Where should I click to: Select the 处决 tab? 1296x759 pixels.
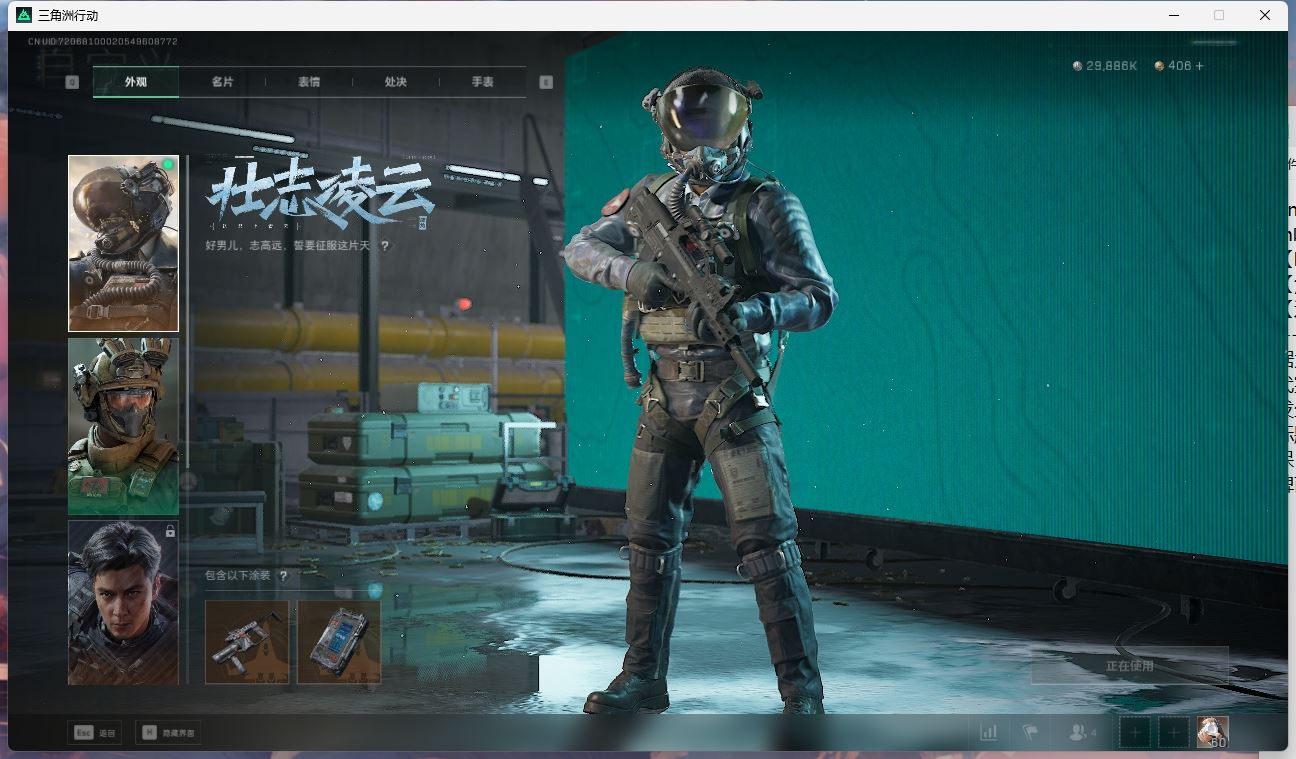(x=396, y=82)
